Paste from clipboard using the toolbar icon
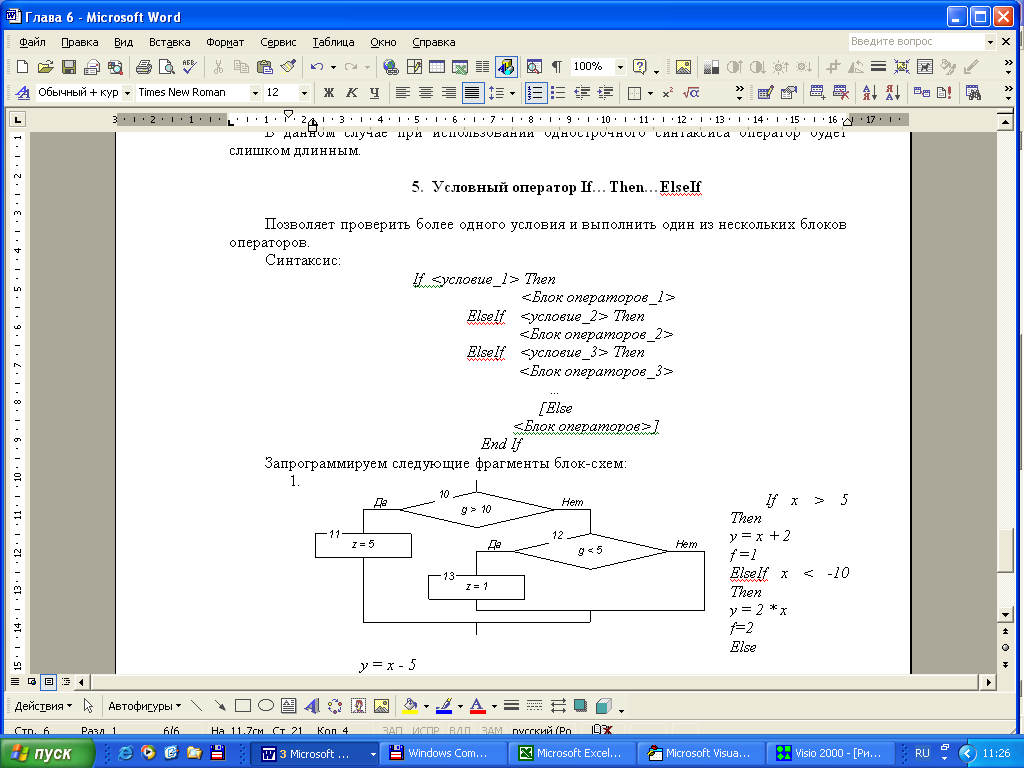 coord(264,67)
